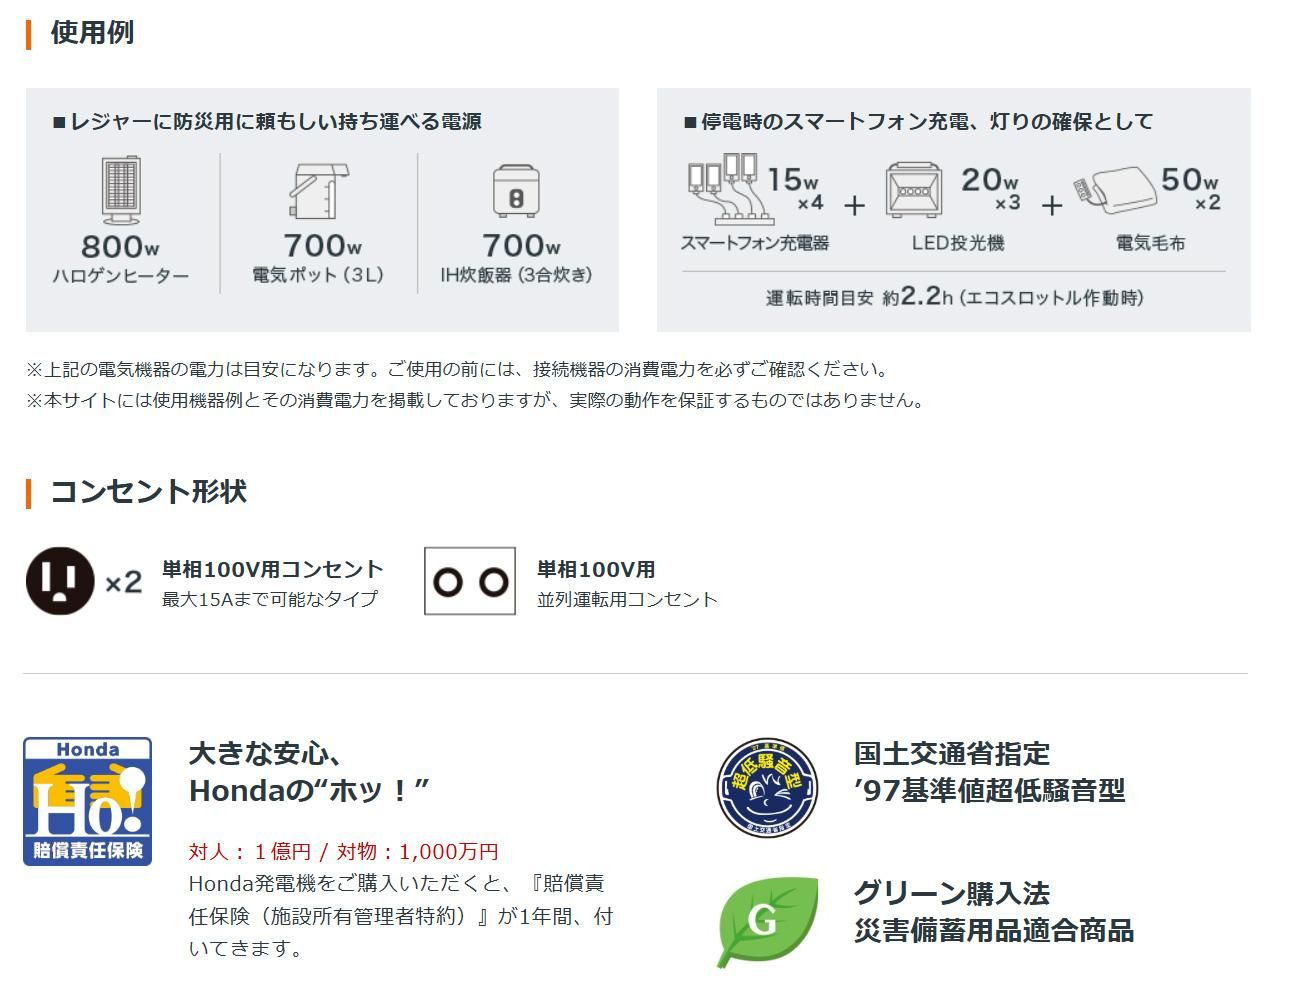Click the 電気ポット（3L） label

click(318, 275)
